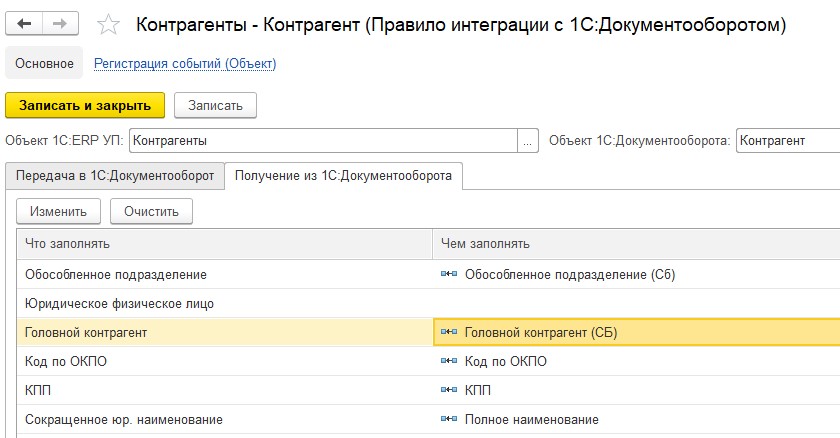Click mapping icon beside Головной контрагент (СБ)
The image size is (840, 438).
click(x=449, y=332)
